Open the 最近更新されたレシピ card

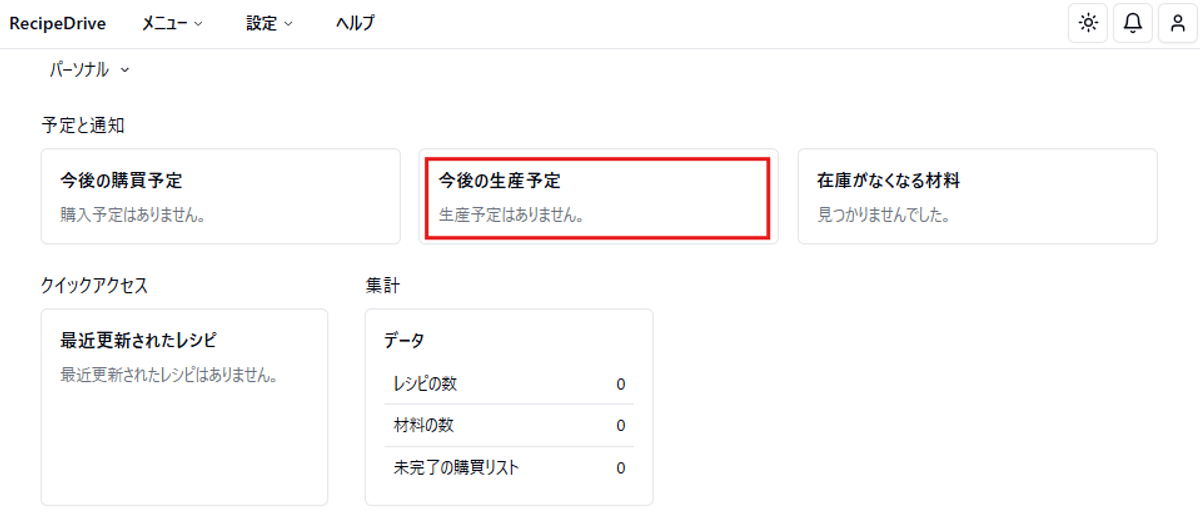(184, 407)
